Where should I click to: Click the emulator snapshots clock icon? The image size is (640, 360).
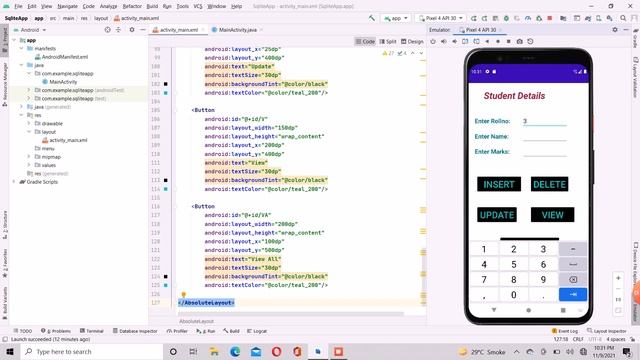tap(530, 41)
